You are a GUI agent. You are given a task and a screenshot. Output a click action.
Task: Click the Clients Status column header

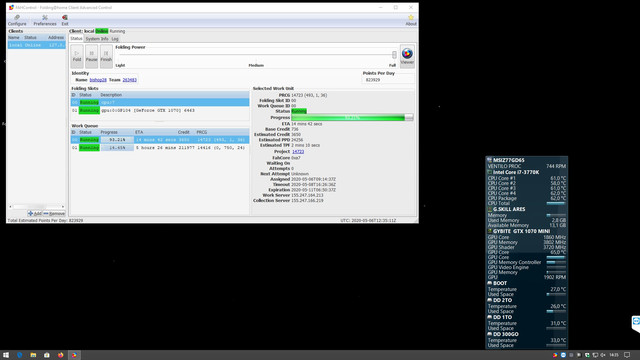coord(30,37)
